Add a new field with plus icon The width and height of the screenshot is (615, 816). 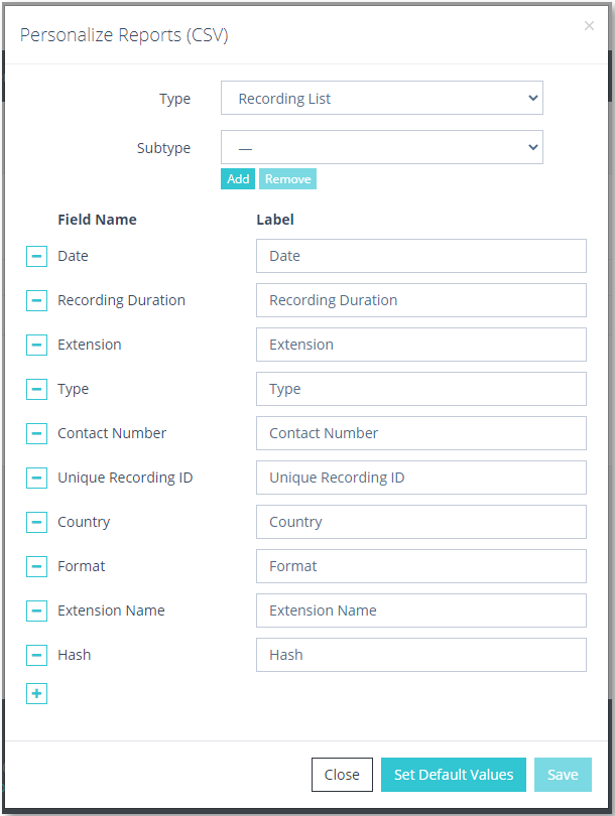pyautogui.click(x=36, y=693)
